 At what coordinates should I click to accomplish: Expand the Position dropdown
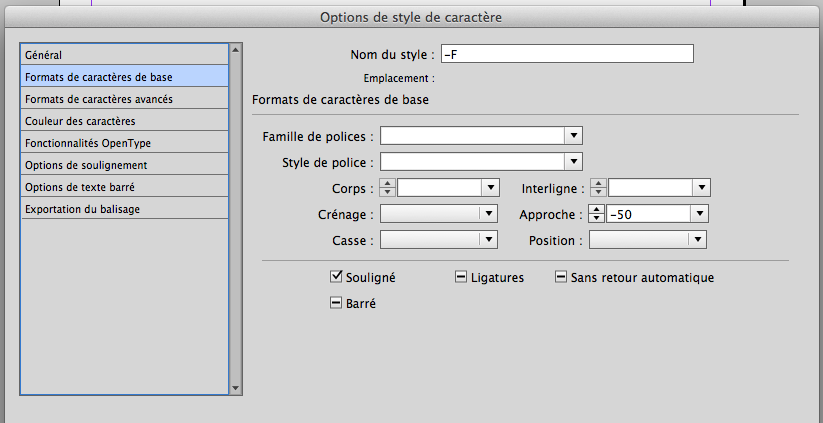pos(698,240)
